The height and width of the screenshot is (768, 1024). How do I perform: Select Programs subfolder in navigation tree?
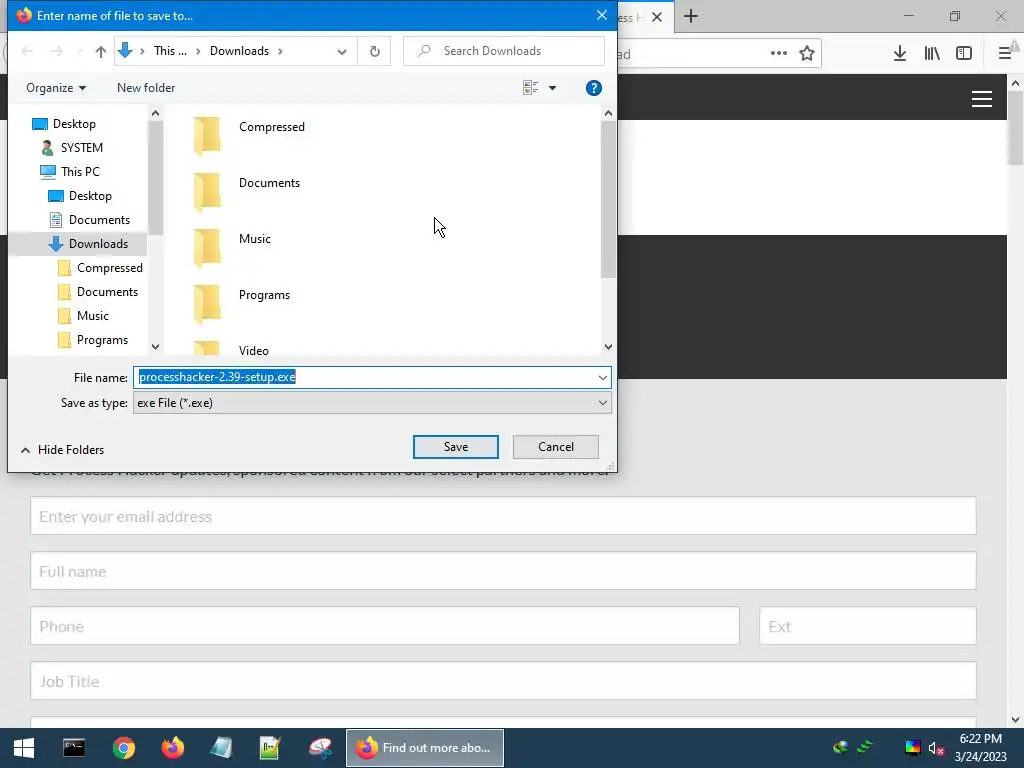pyautogui.click(x=102, y=340)
